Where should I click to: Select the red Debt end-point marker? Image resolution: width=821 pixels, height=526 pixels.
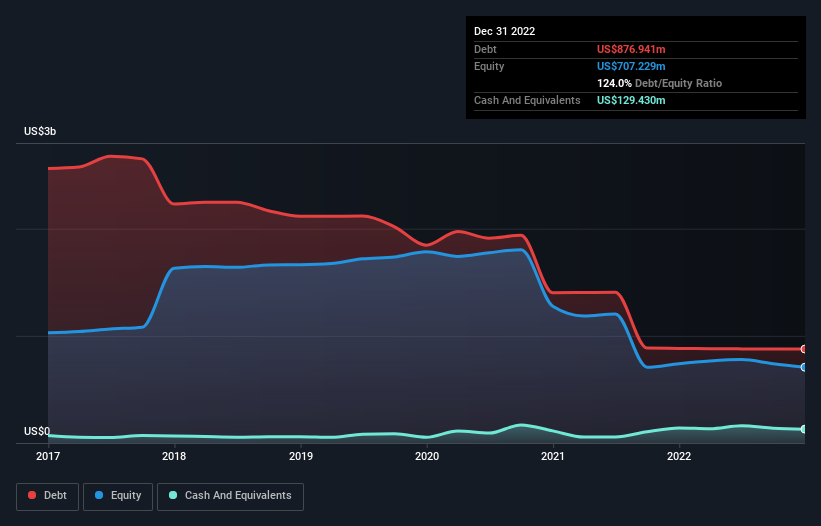804,349
